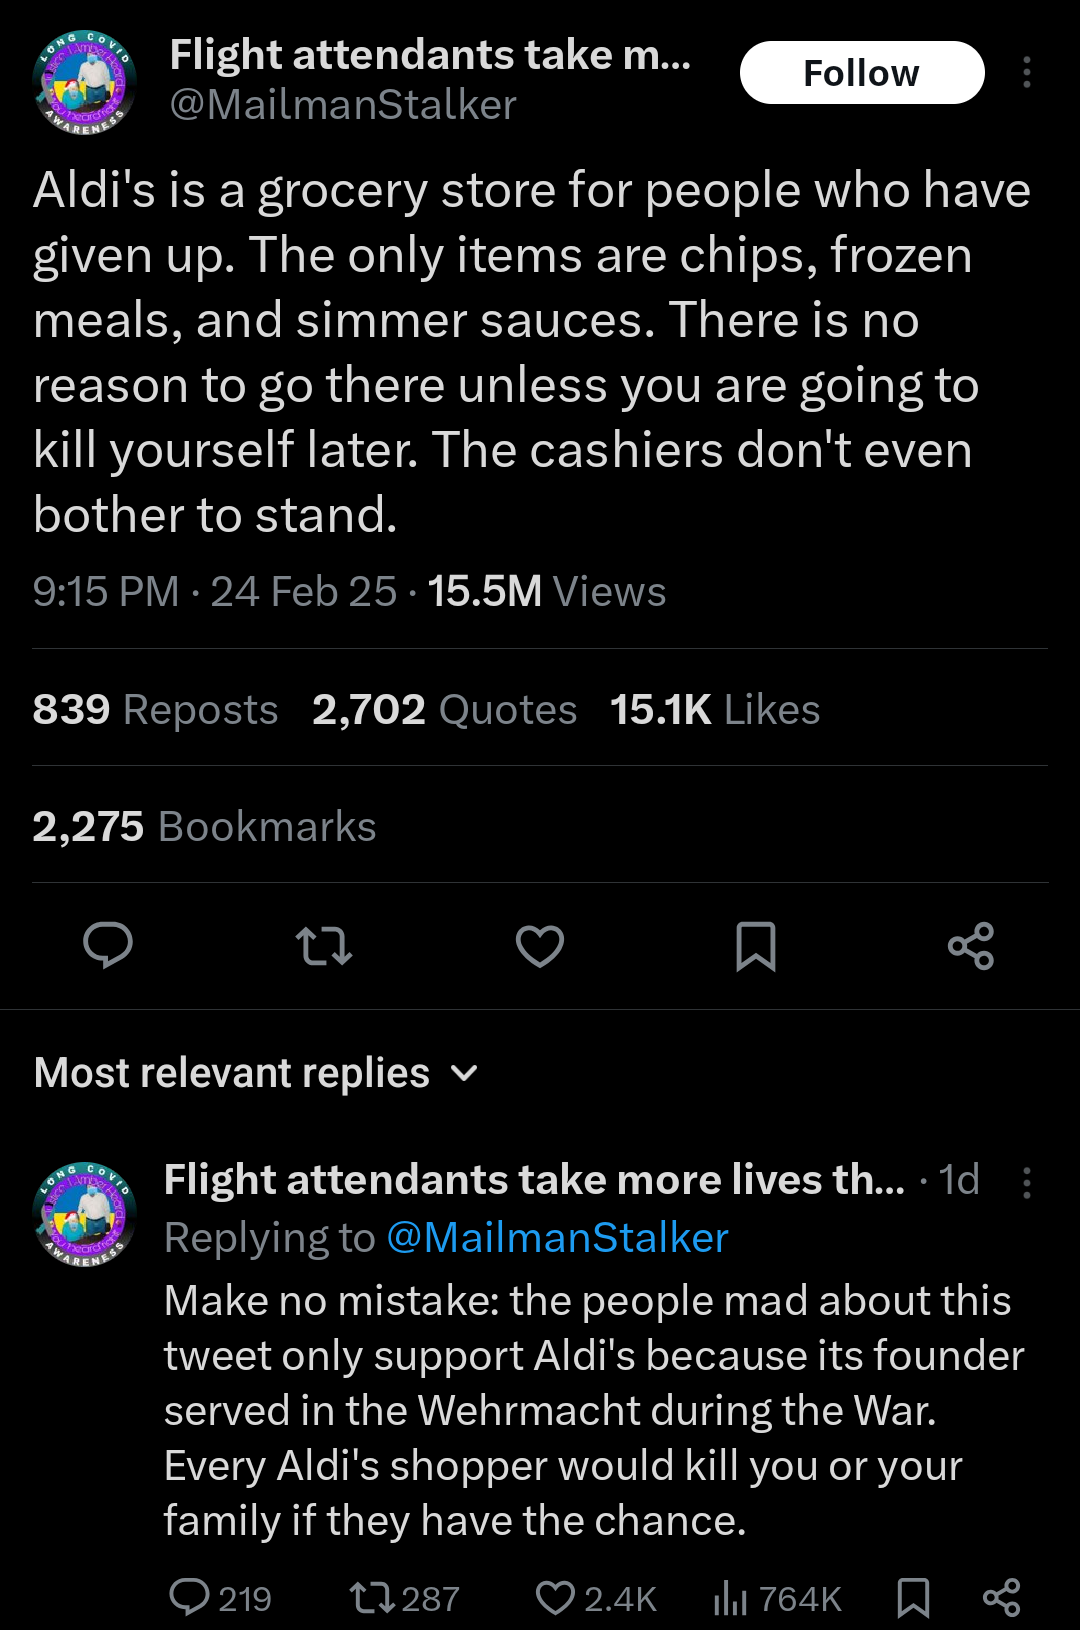Open the author's profile avatar at top
Viewport: 1080px width, 1630px height.
click(85, 82)
